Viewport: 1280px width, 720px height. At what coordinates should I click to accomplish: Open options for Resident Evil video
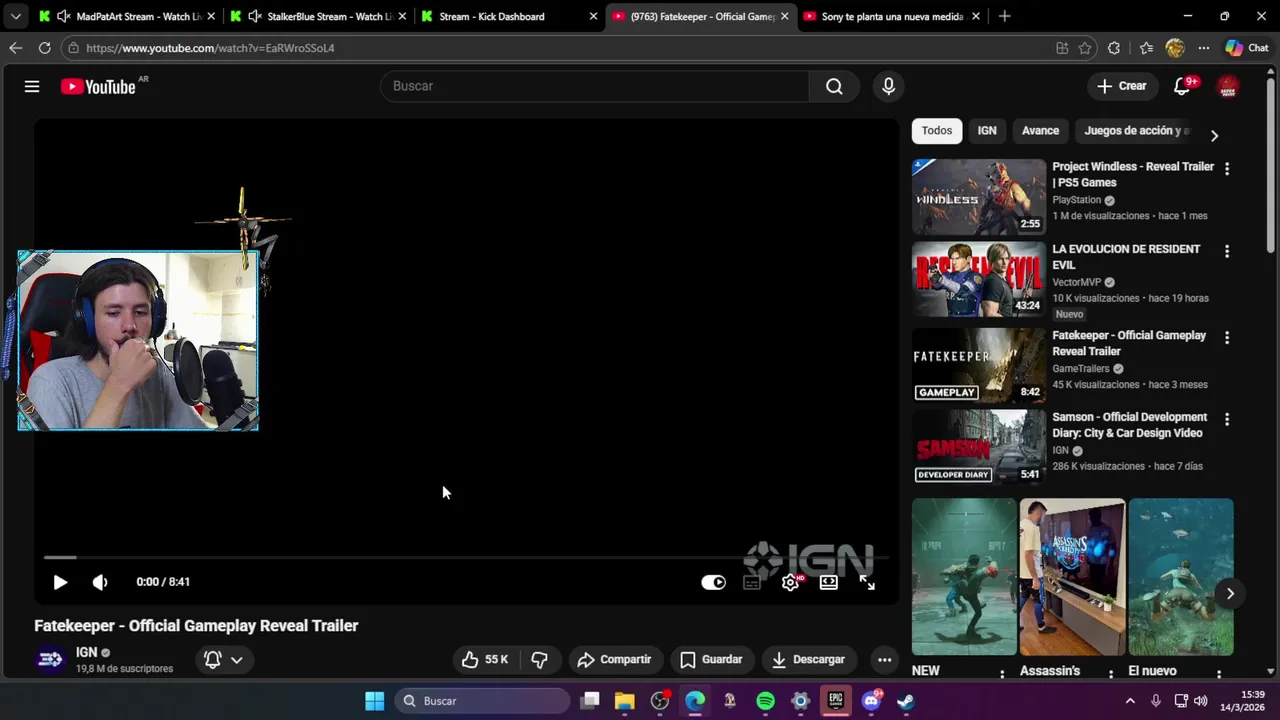click(x=1227, y=251)
